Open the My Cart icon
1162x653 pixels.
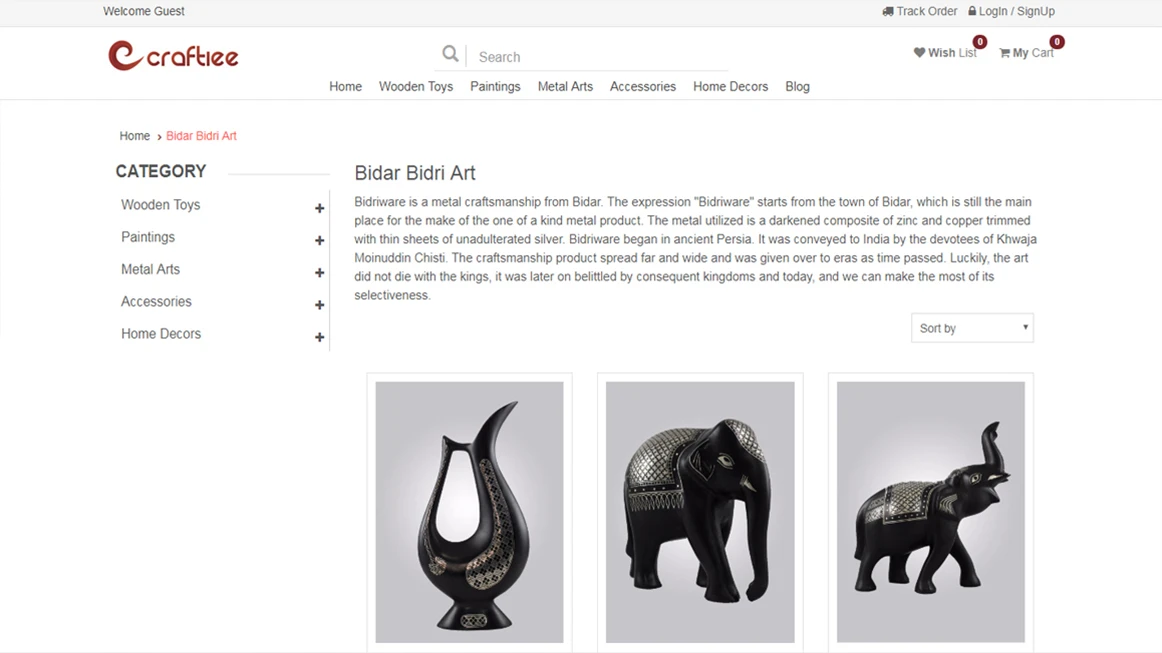pyautogui.click(x=1005, y=53)
